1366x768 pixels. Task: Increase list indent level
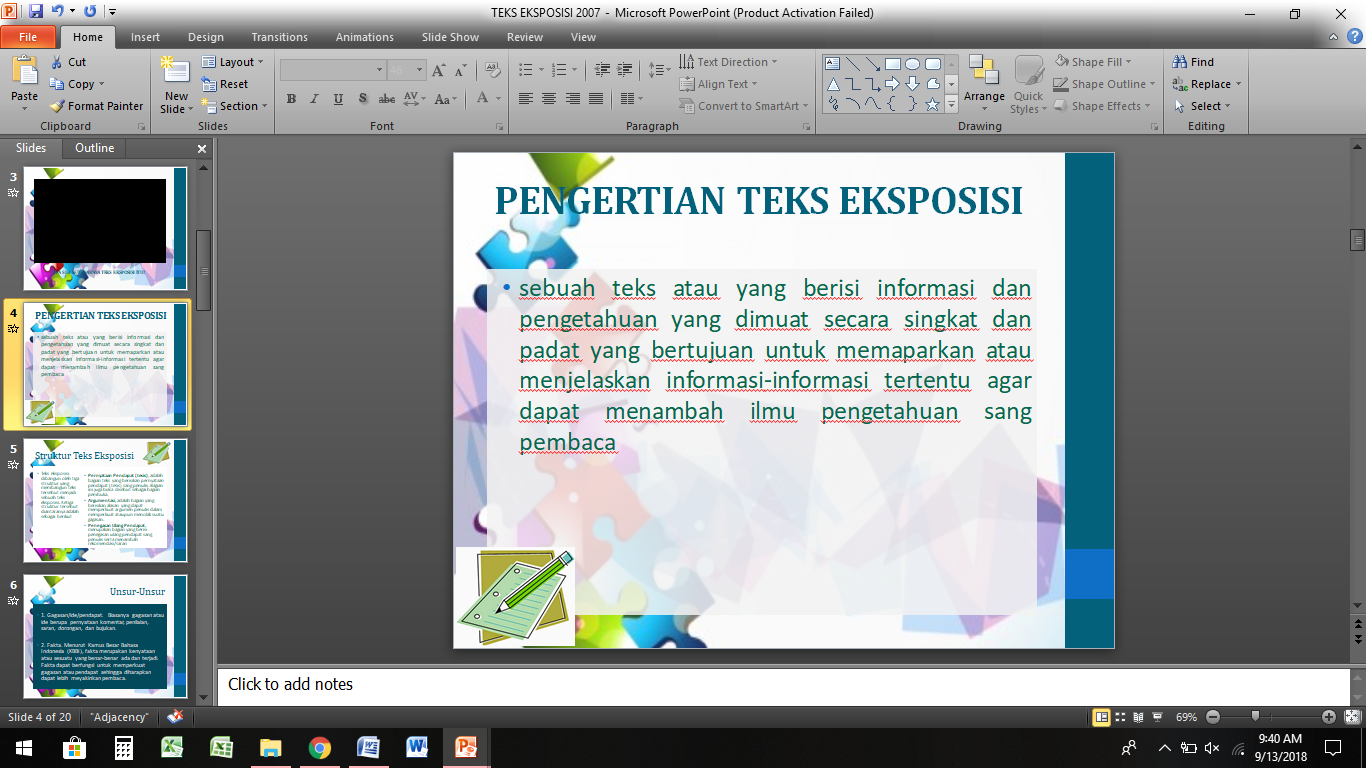(x=626, y=70)
